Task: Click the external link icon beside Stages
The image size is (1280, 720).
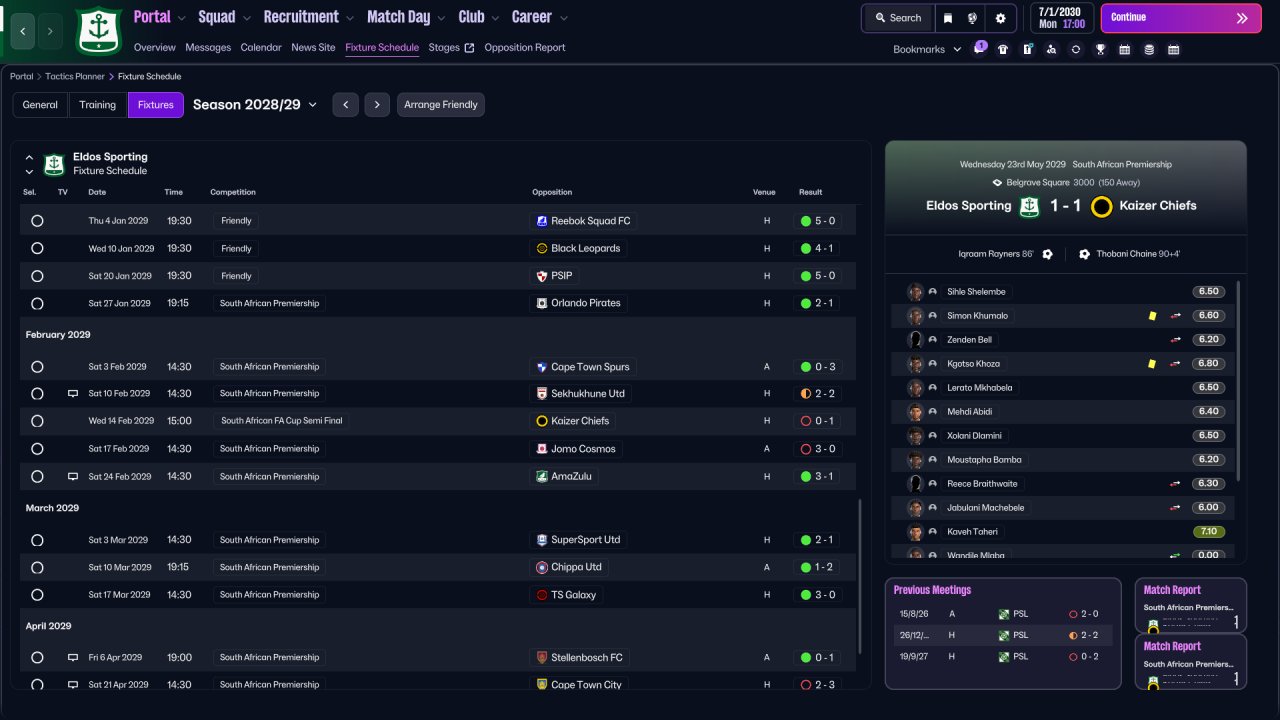Action: (x=469, y=48)
